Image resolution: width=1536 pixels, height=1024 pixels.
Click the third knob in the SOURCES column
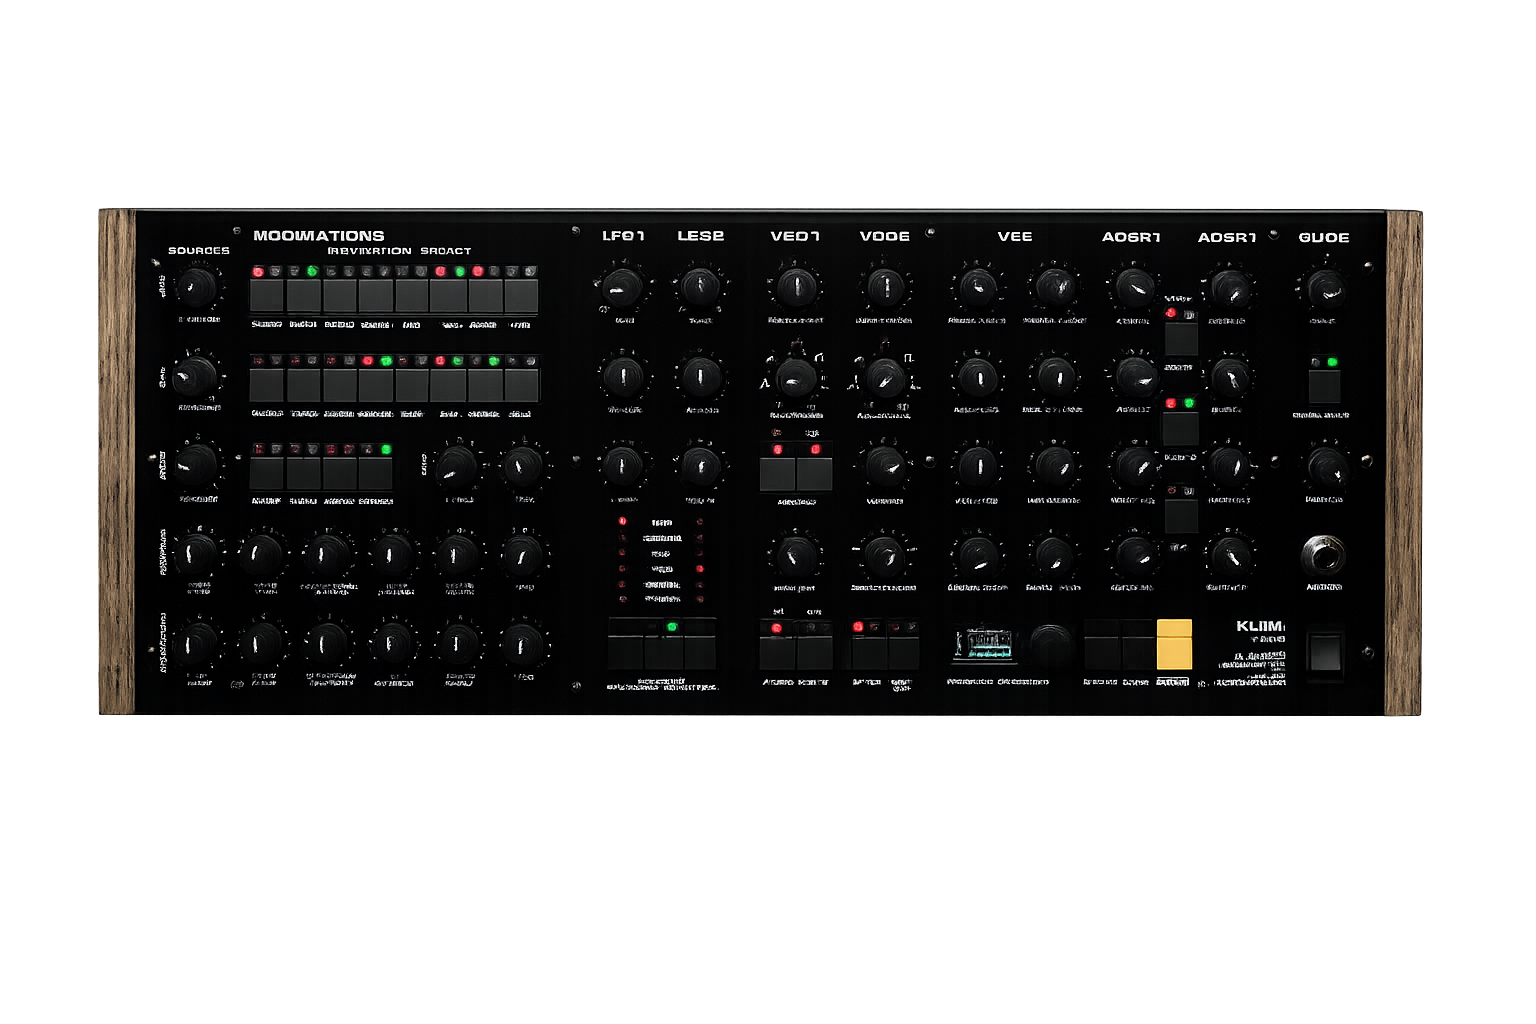(196, 465)
